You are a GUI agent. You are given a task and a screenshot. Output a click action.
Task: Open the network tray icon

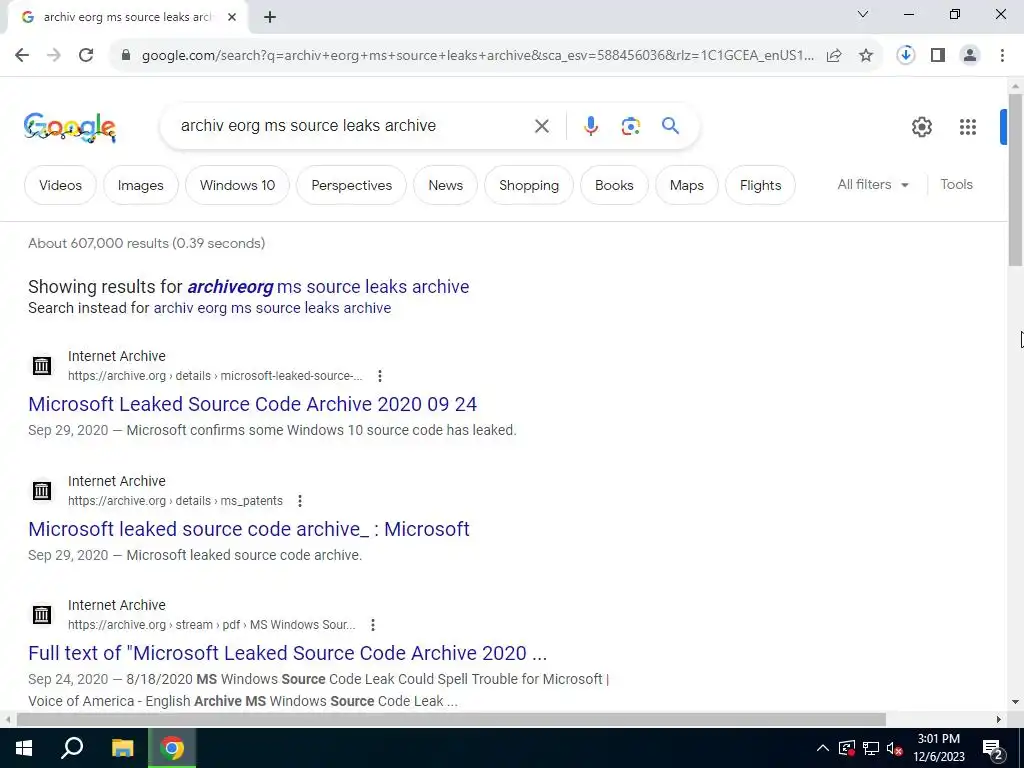pyautogui.click(x=871, y=748)
